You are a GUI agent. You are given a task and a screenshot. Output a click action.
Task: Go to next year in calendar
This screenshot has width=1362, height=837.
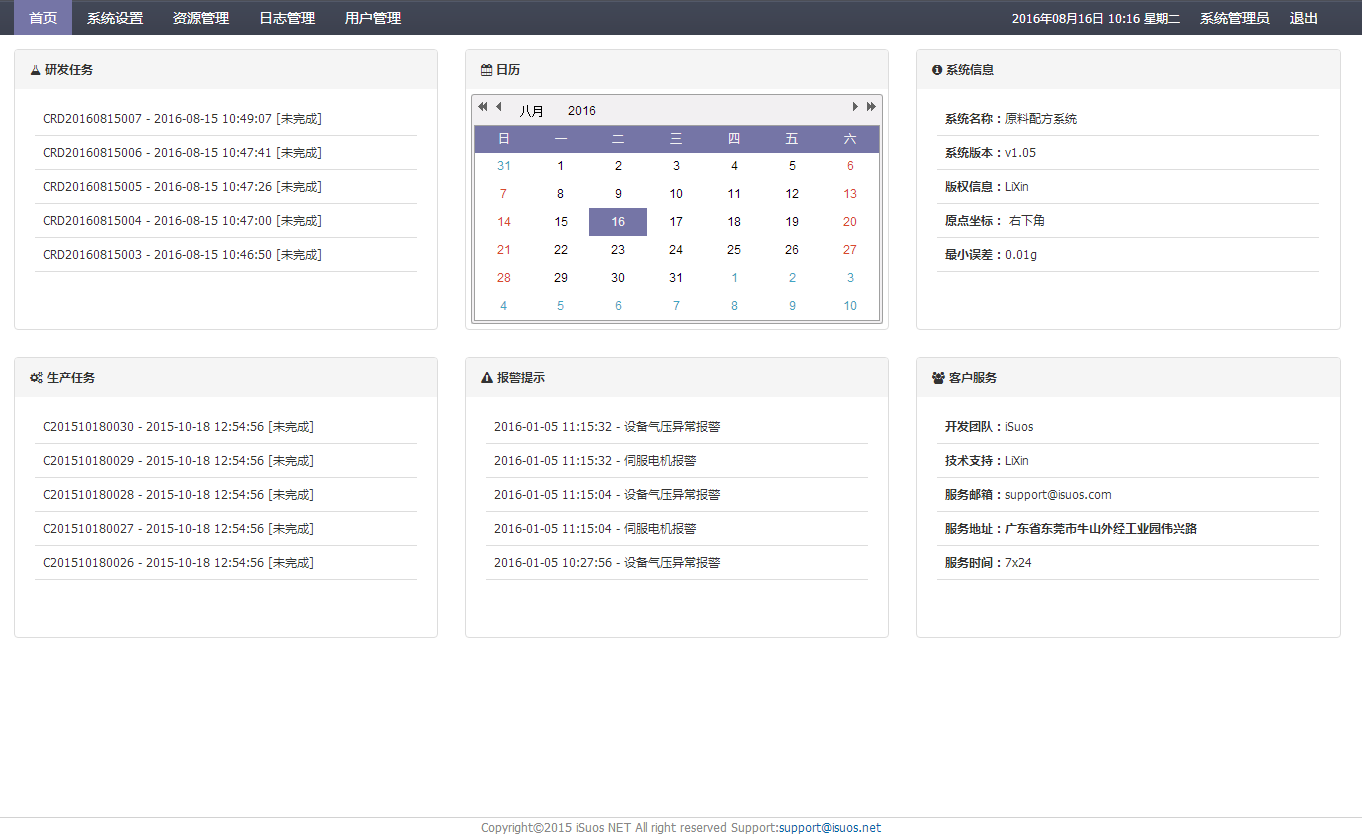click(871, 107)
